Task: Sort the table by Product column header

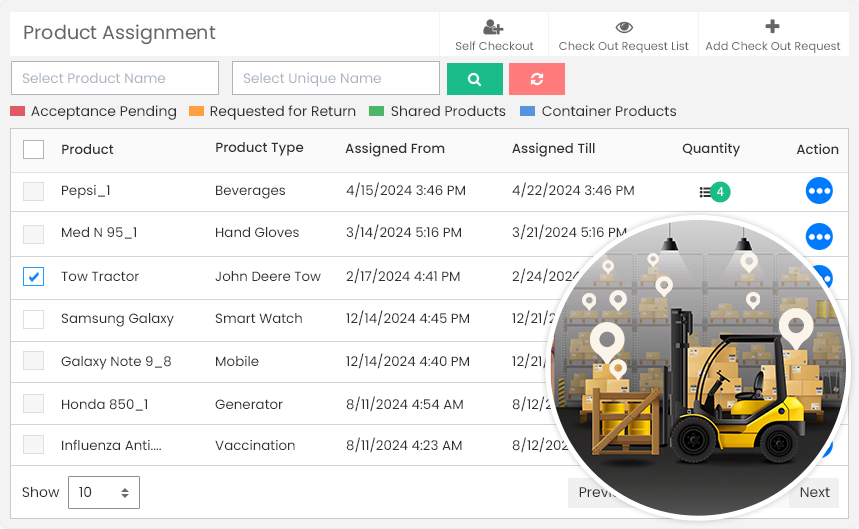Action: (87, 149)
